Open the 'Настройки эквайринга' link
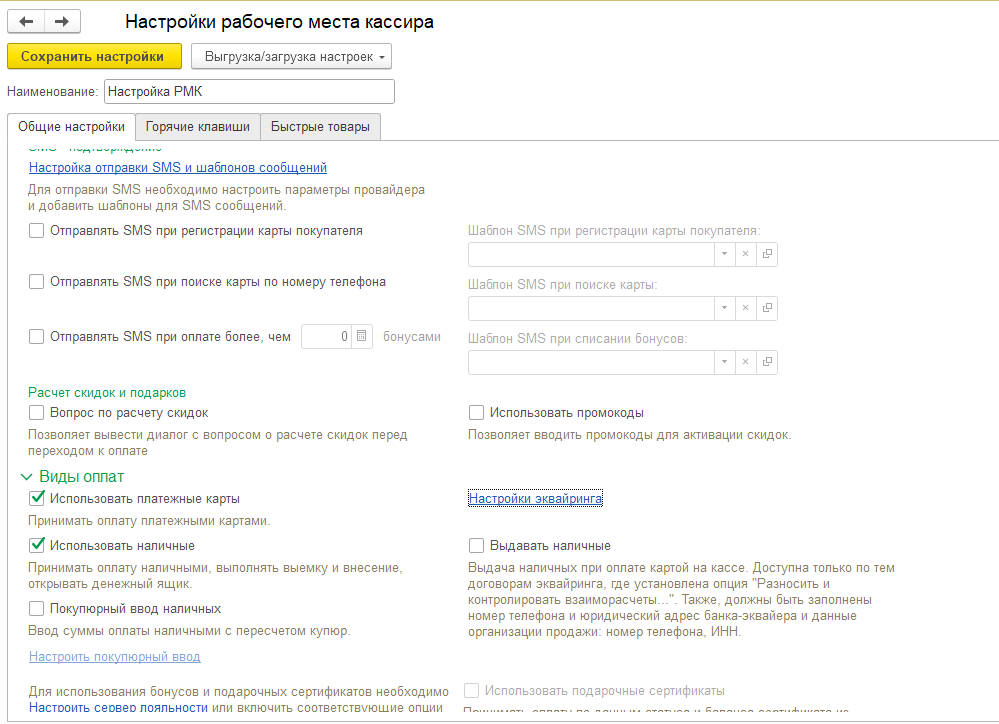999x724 pixels. 535,498
